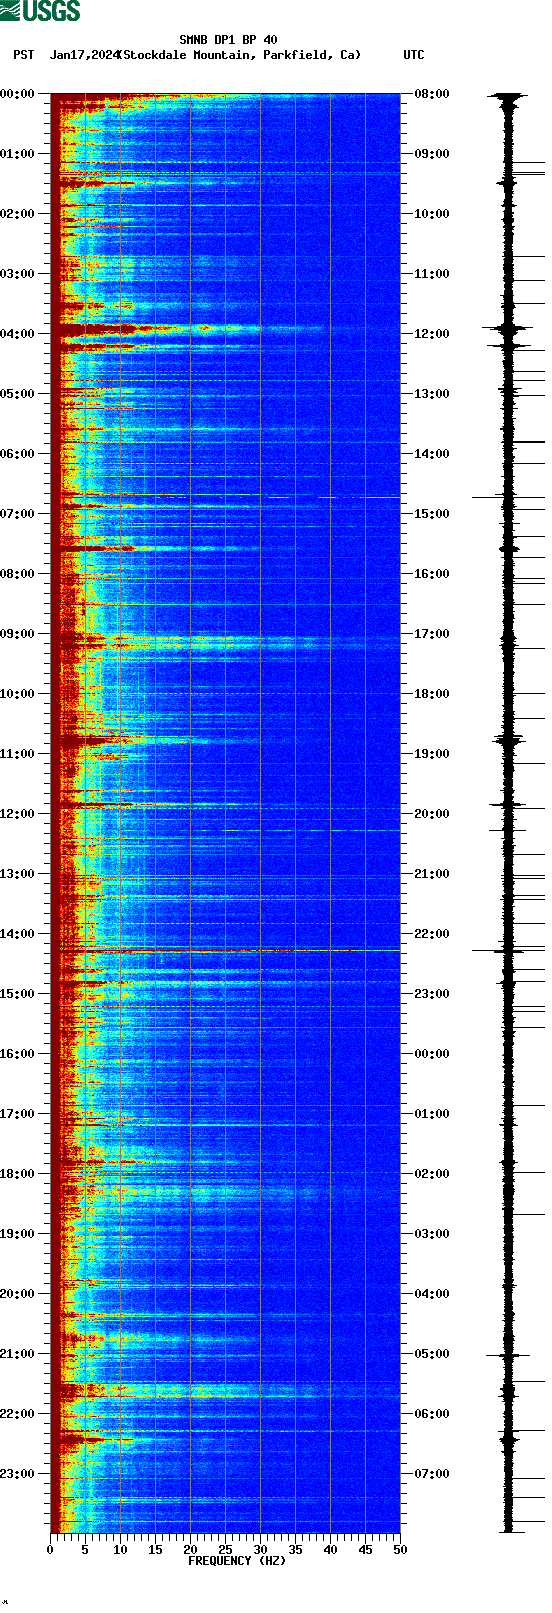This screenshot has width=552, height=1613.
Task: Click the 11:00 PST time label
Action: point(18,754)
